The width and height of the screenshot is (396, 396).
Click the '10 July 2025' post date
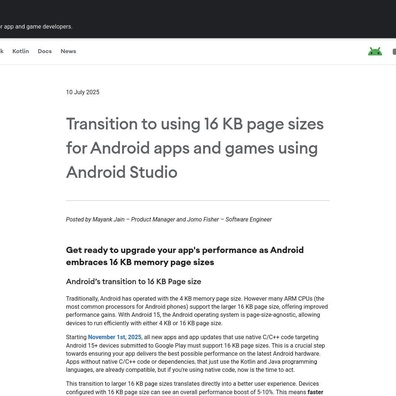pyautogui.click(x=83, y=92)
